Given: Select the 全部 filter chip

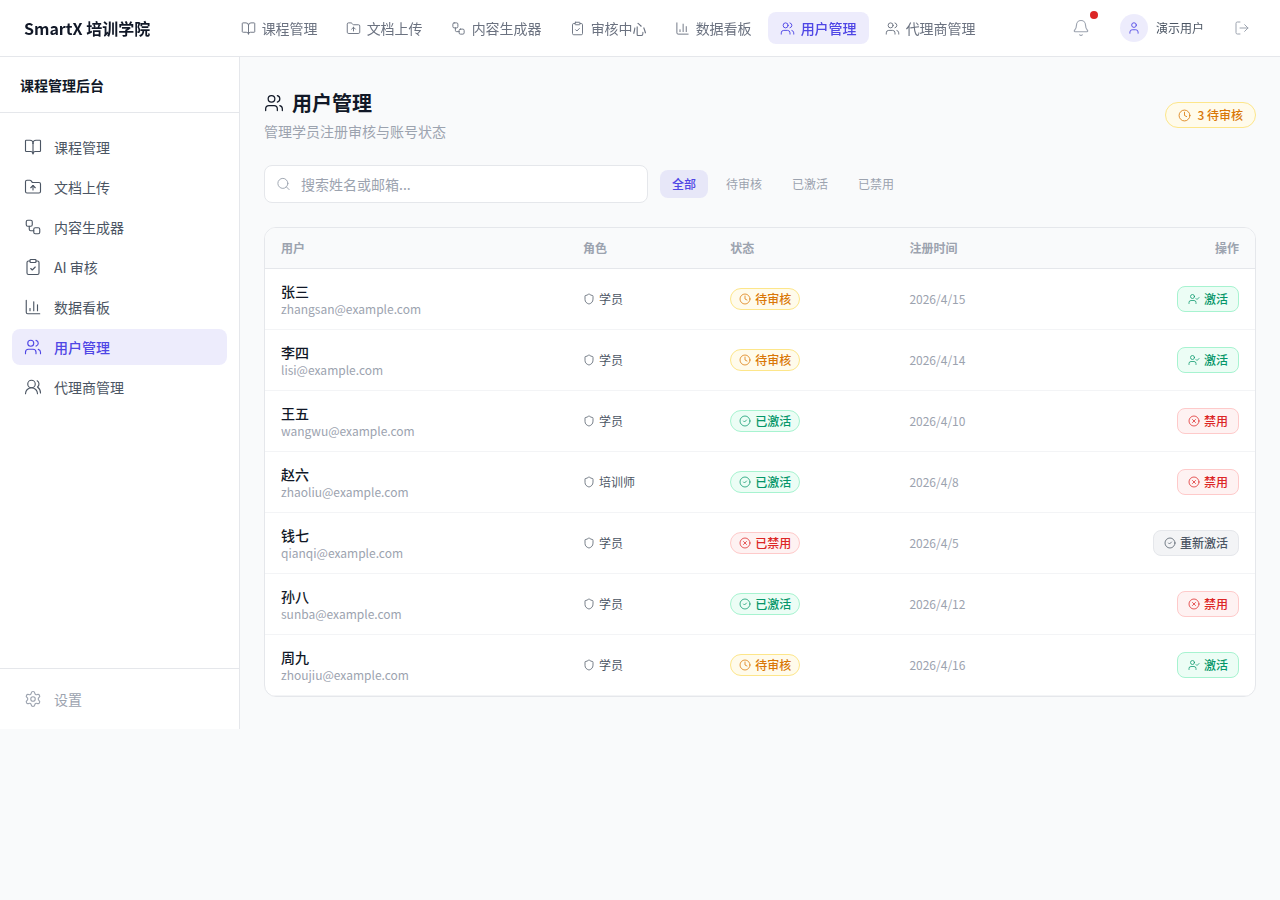Looking at the screenshot, I should tap(683, 184).
